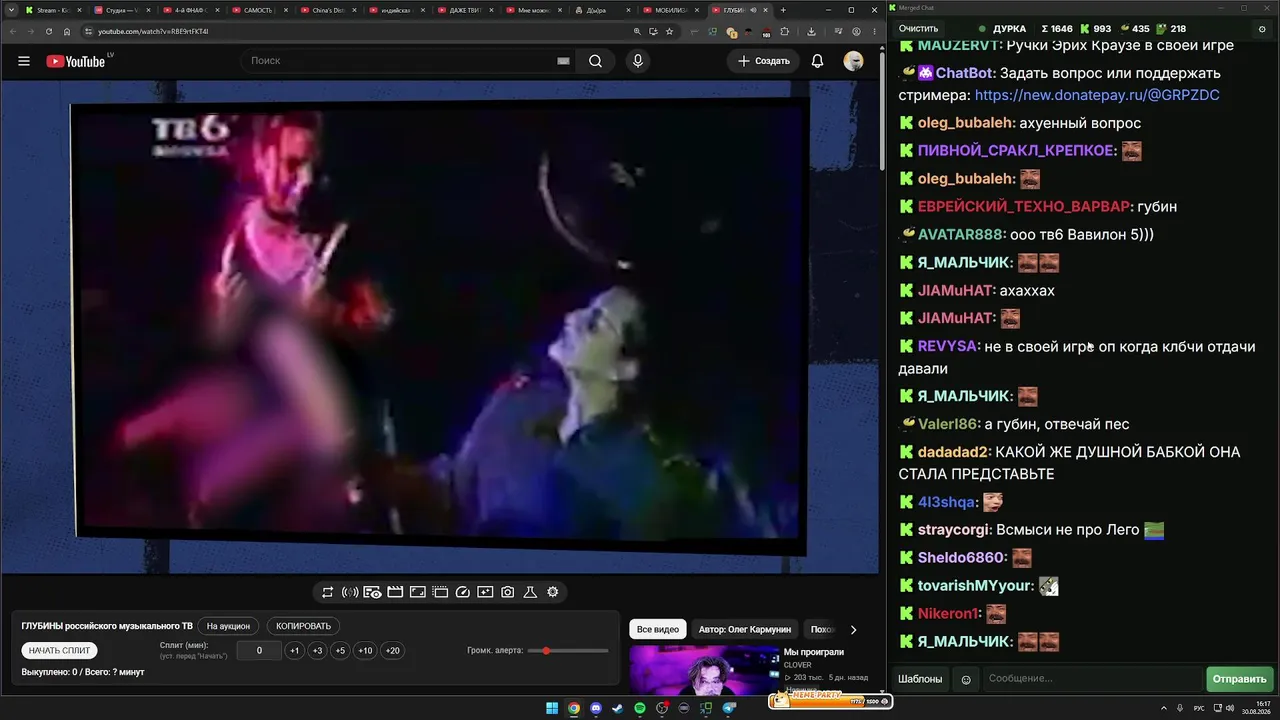The height and width of the screenshot is (720, 1280).
Task: Click the YouTube search magnifier button
Action: (595, 61)
